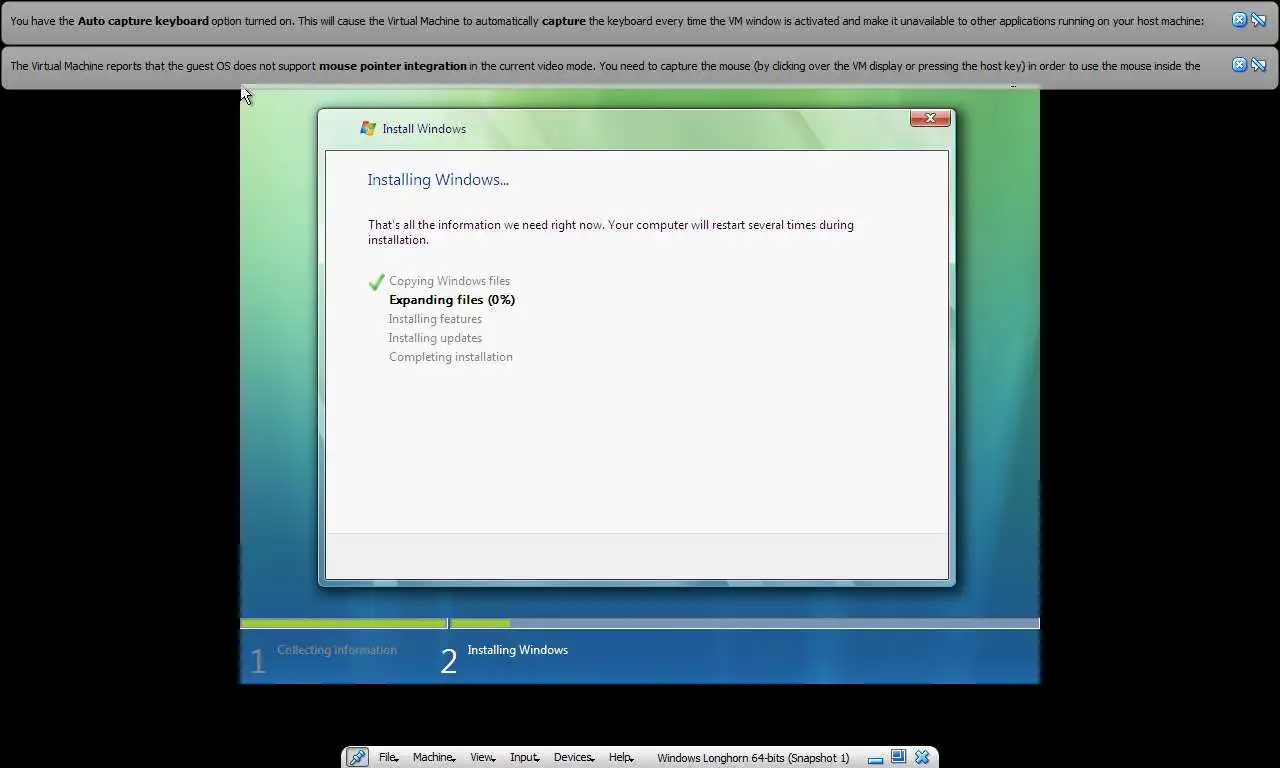Open the Help menu in VM toolbar
Image resolution: width=1280 pixels, height=768 pixels.
pos(621,757)
